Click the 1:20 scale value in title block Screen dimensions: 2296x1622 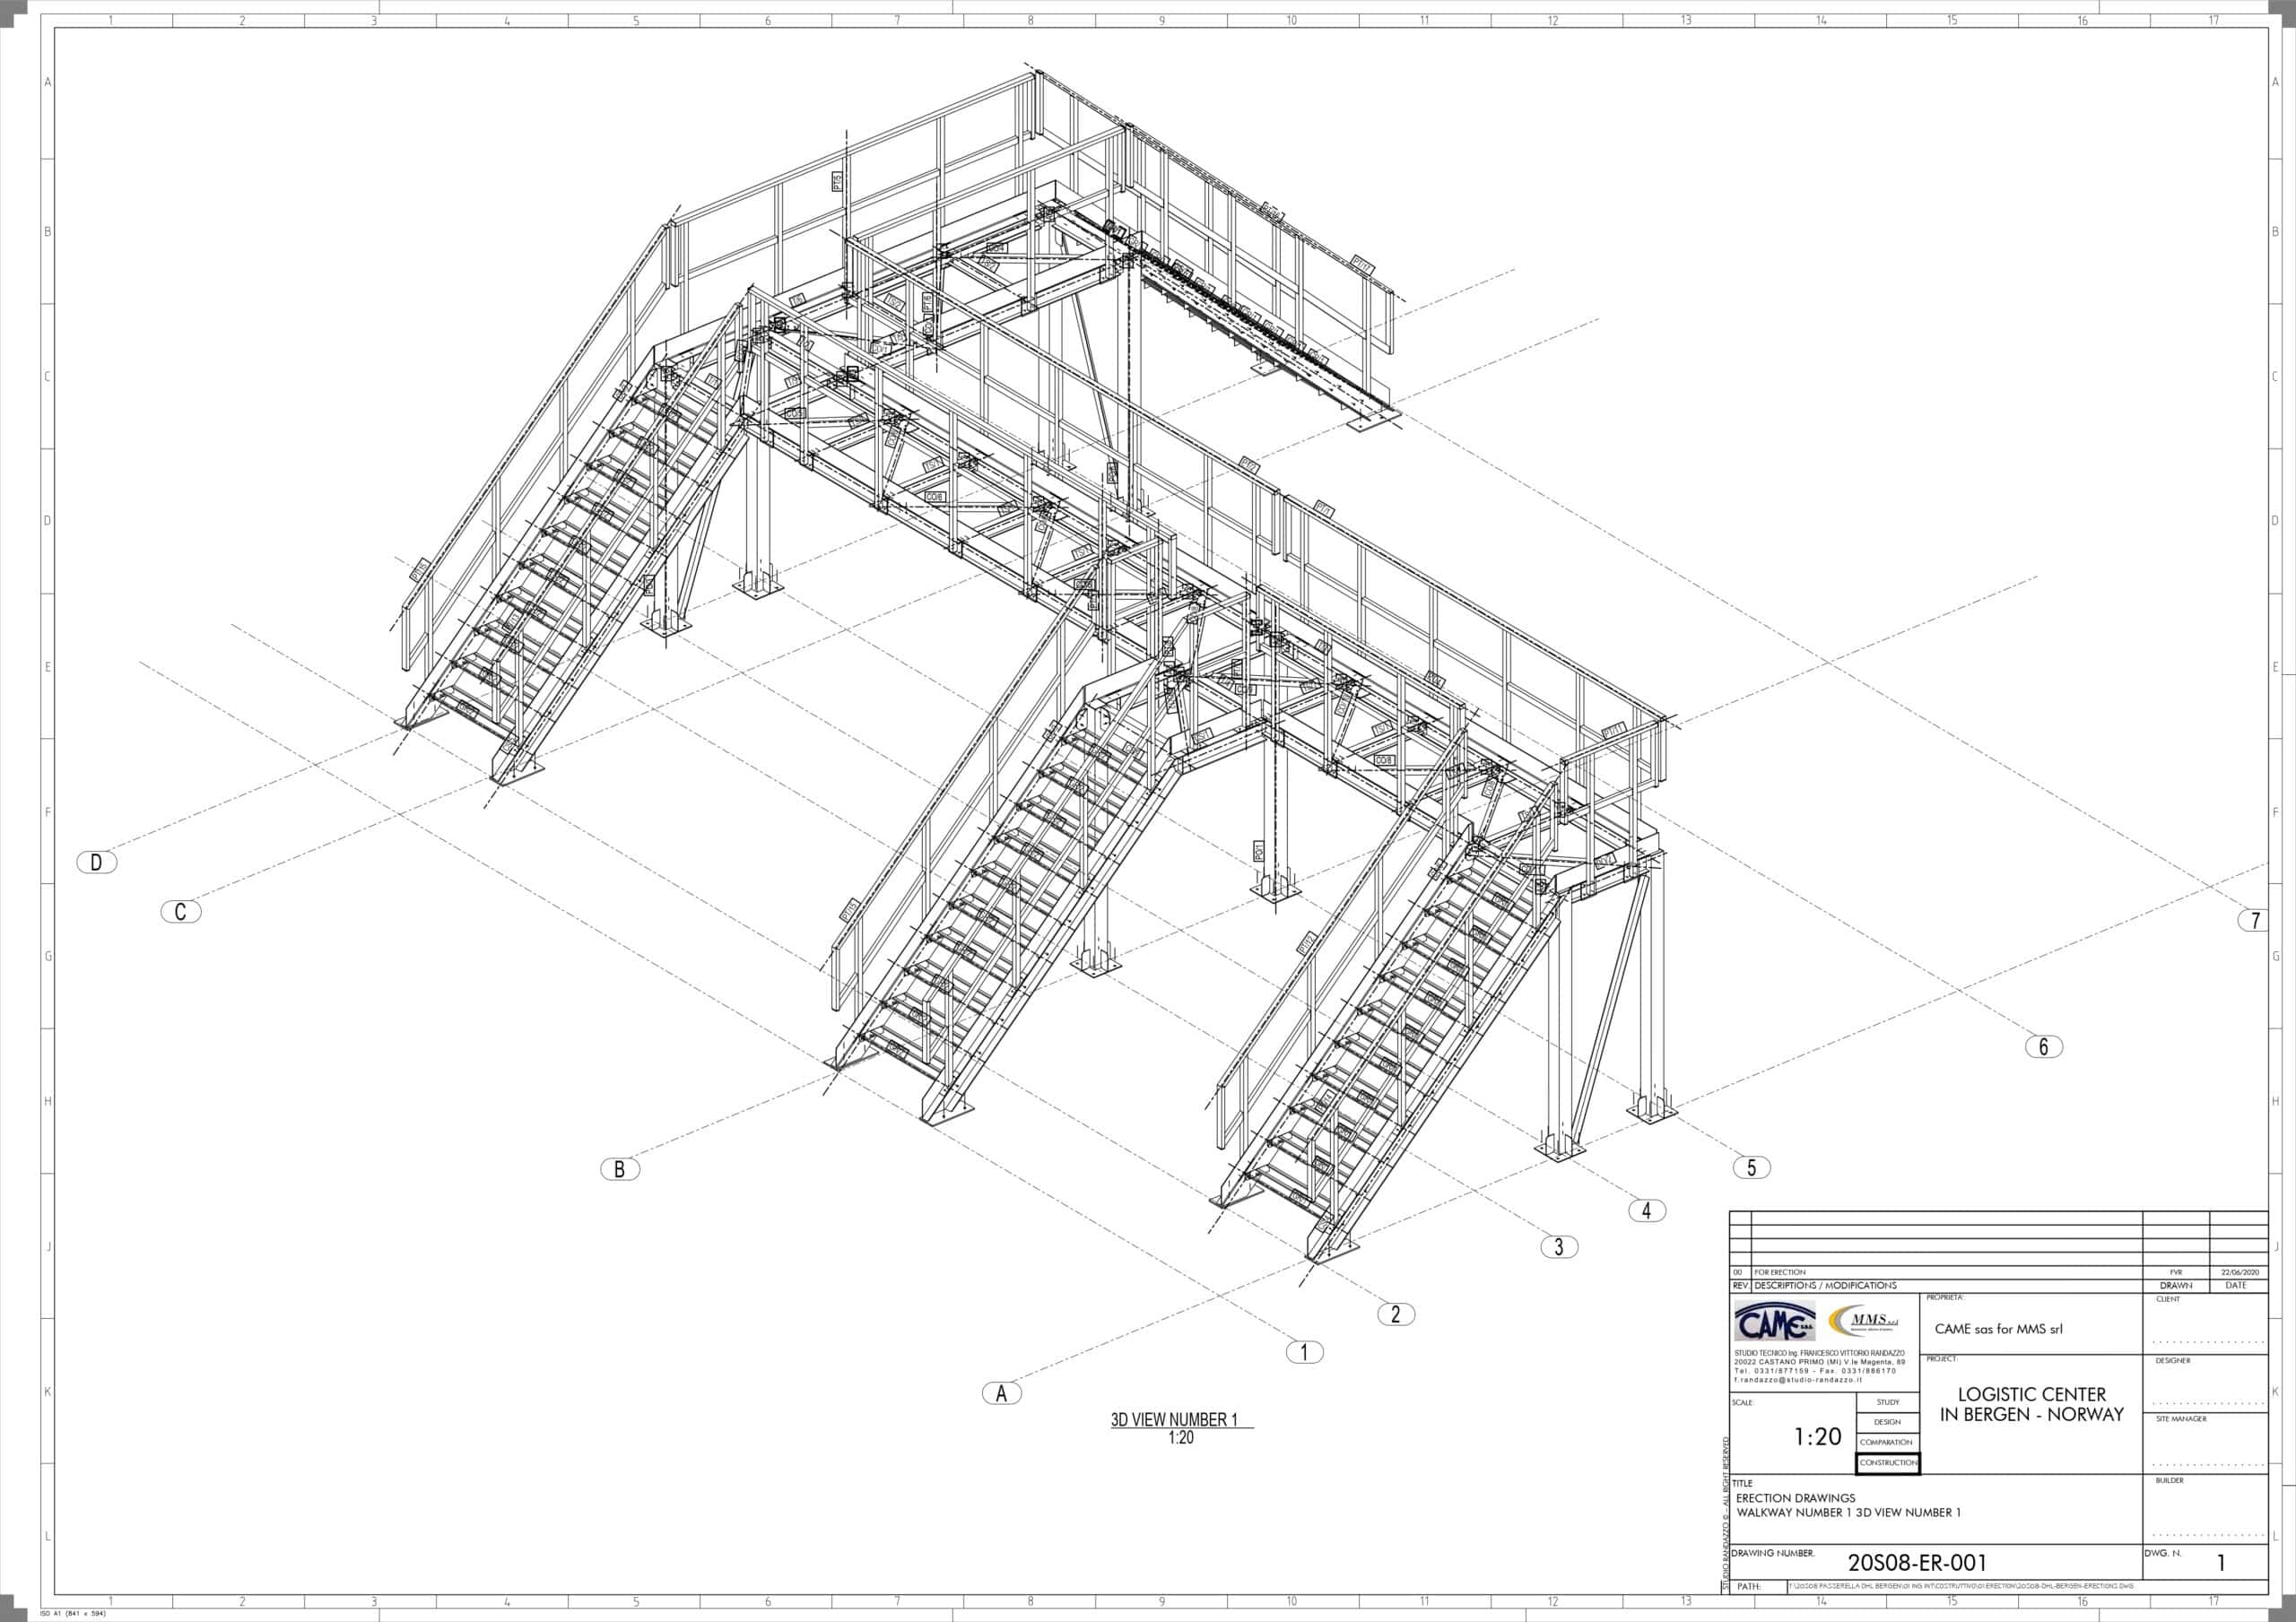point(1817,1437)
